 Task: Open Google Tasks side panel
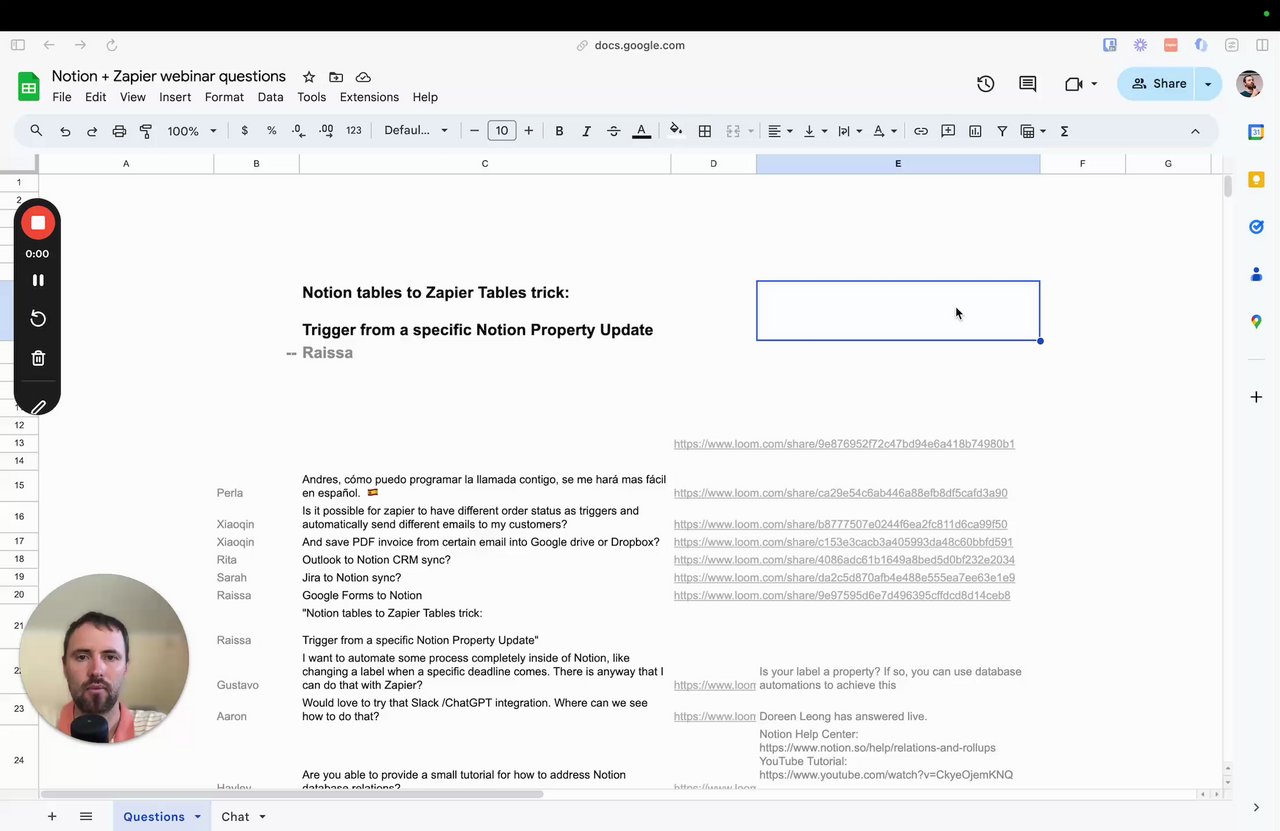tap(1256, 227)
